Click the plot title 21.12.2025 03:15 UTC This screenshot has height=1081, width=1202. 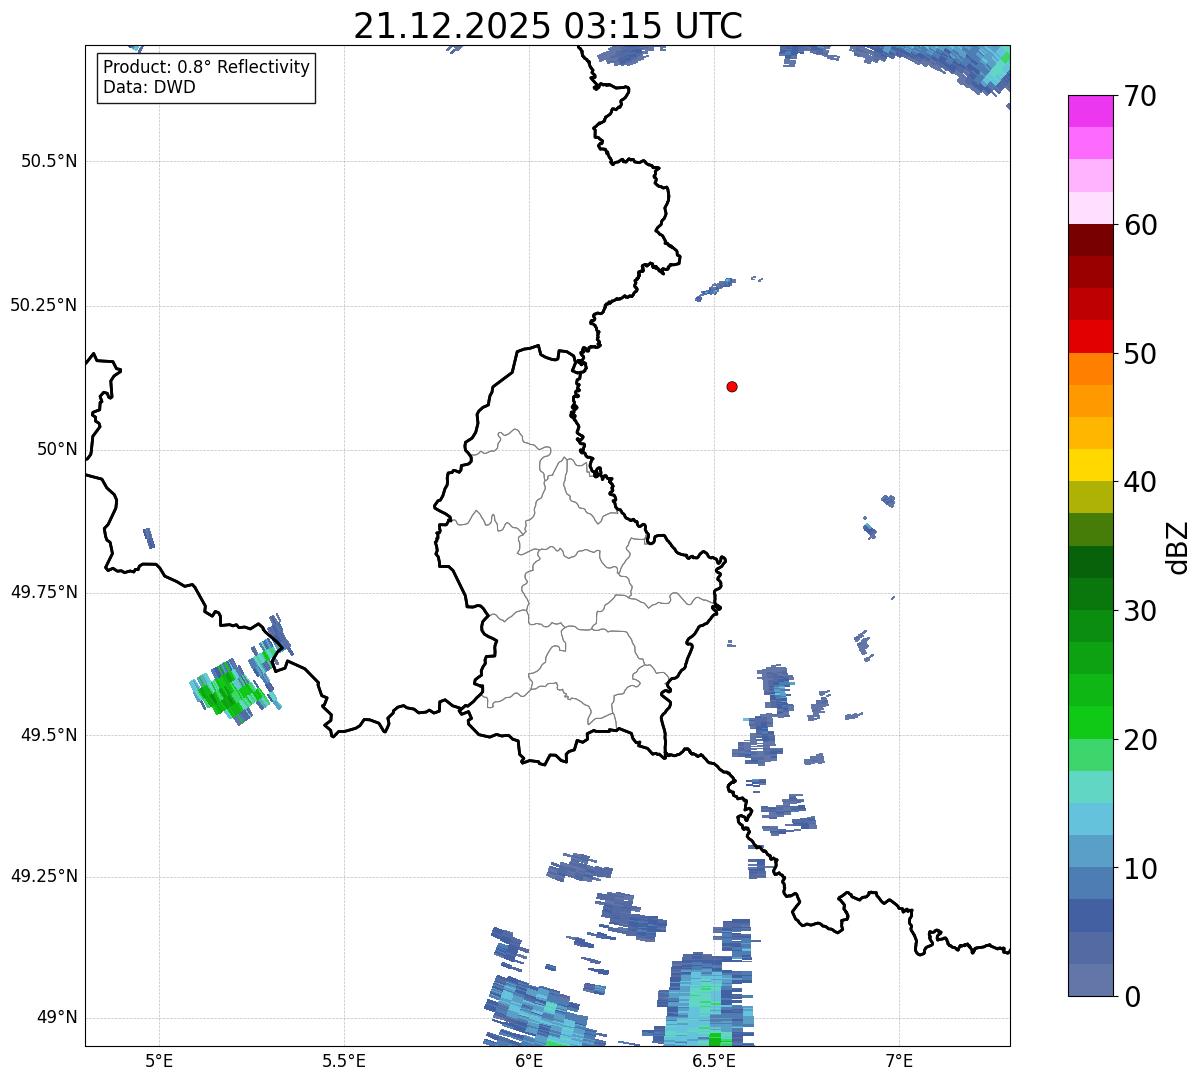tap(548, 25)
